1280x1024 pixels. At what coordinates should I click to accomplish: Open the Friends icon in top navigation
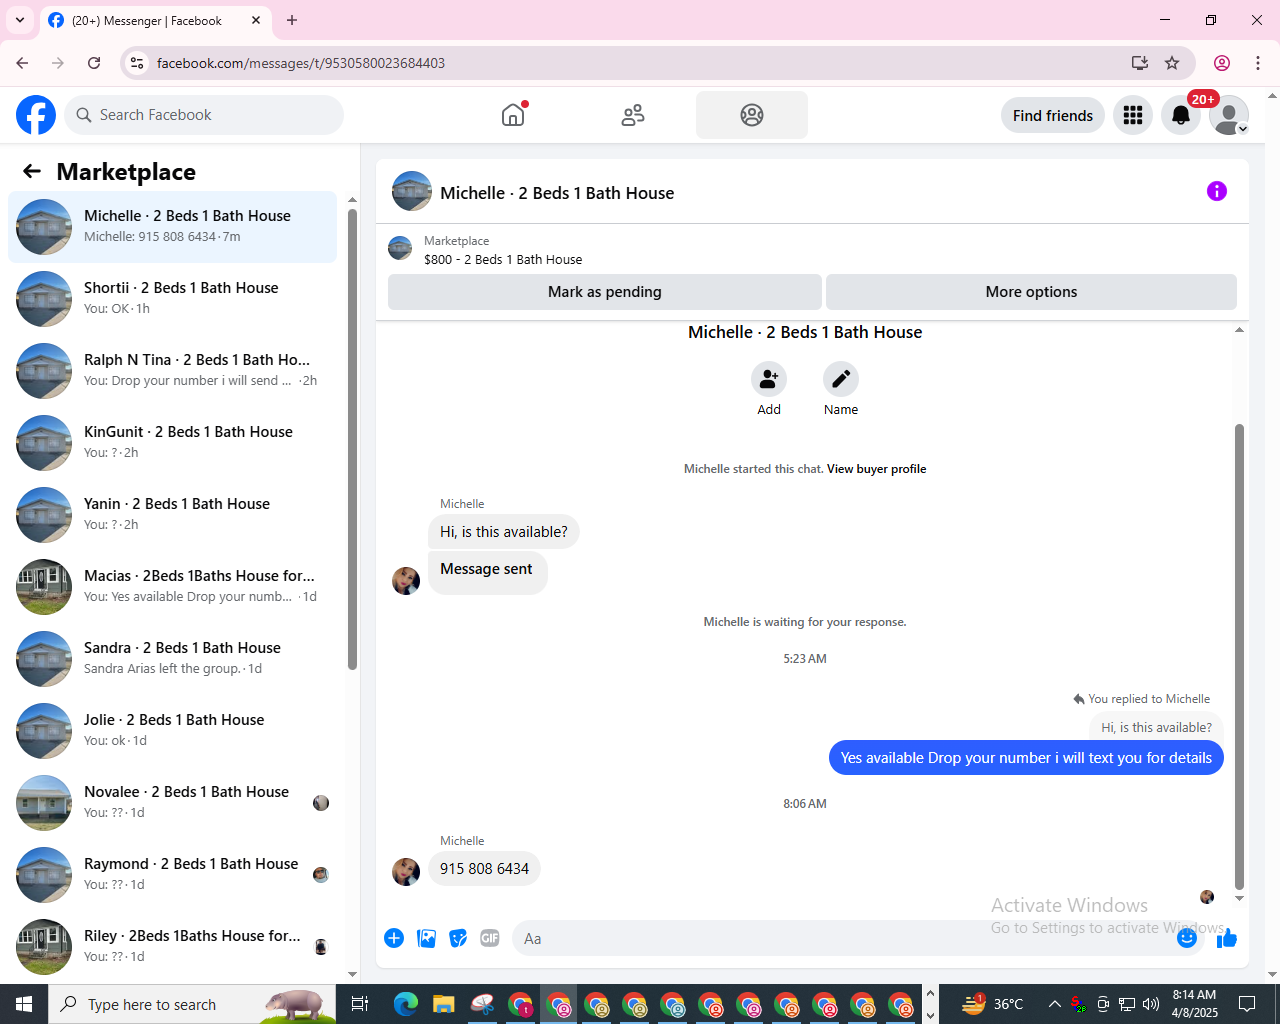coord(633,115)
